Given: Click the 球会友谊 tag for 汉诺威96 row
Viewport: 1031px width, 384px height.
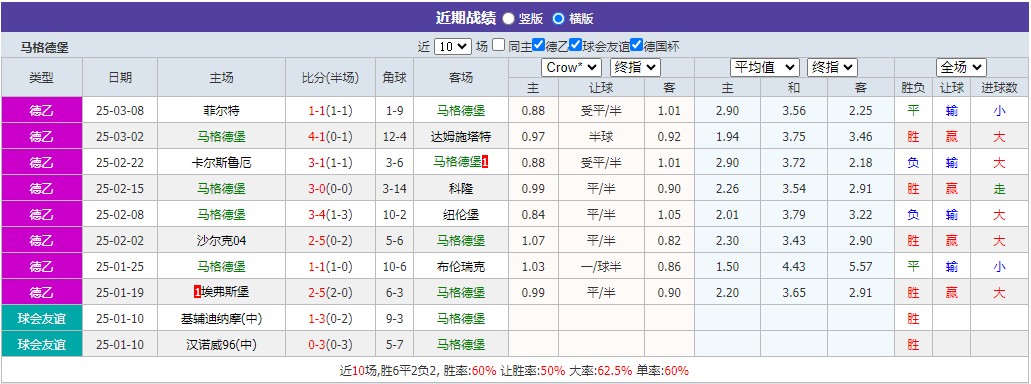Looking at the screenshot, I should point(41,344).
